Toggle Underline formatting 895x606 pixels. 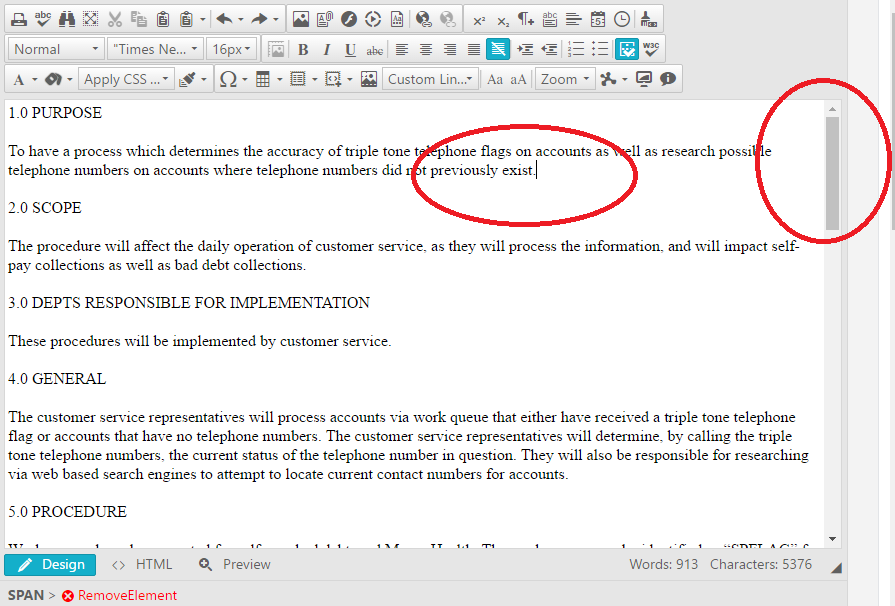(x=350, y=50)
